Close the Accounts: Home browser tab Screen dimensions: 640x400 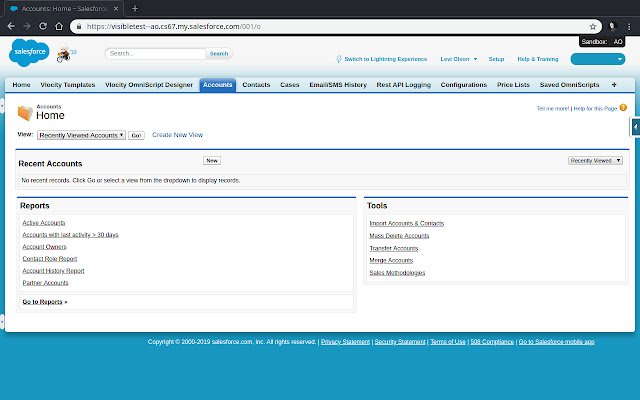point(116,8)
